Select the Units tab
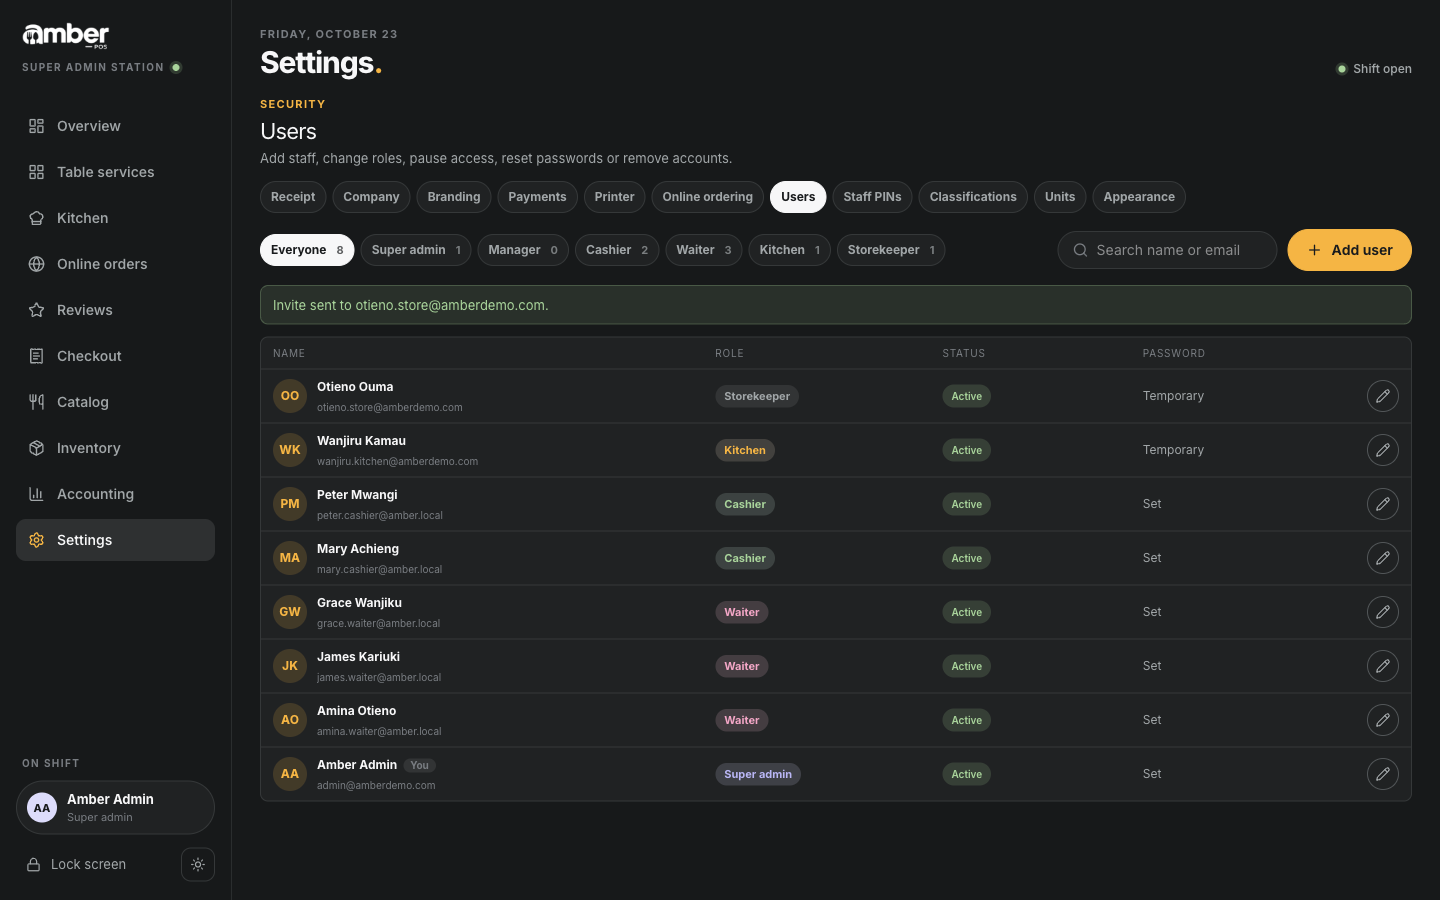This screenshot has width=1440, height=900. pos(1060,197)
